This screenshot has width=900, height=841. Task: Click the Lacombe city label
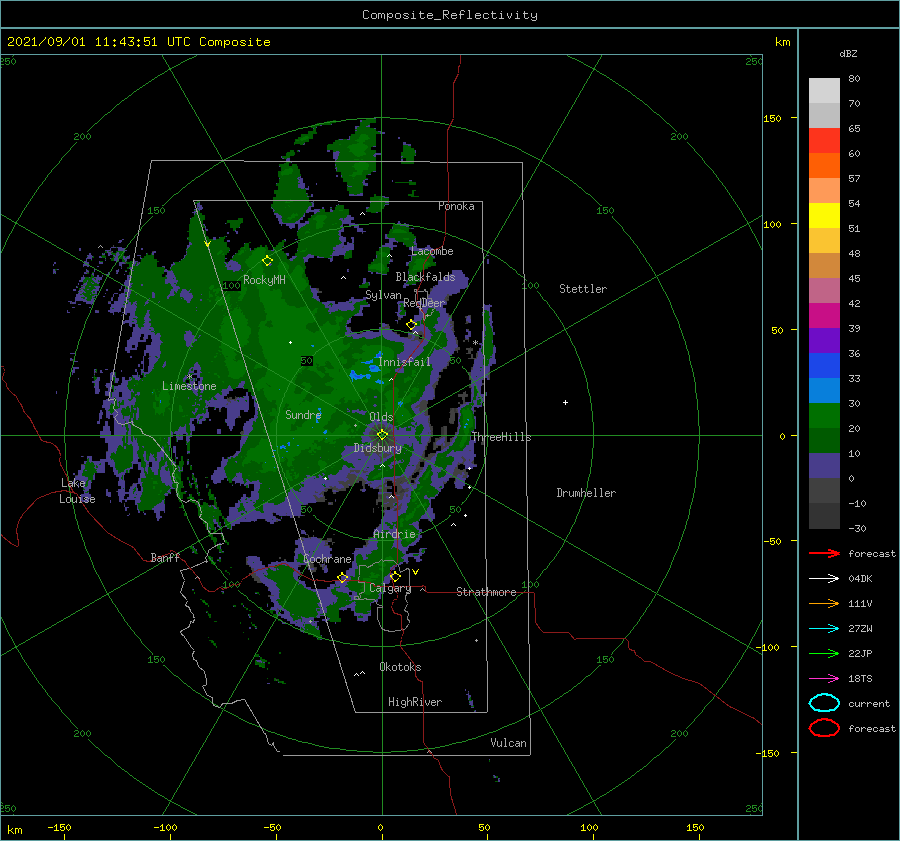432,251
